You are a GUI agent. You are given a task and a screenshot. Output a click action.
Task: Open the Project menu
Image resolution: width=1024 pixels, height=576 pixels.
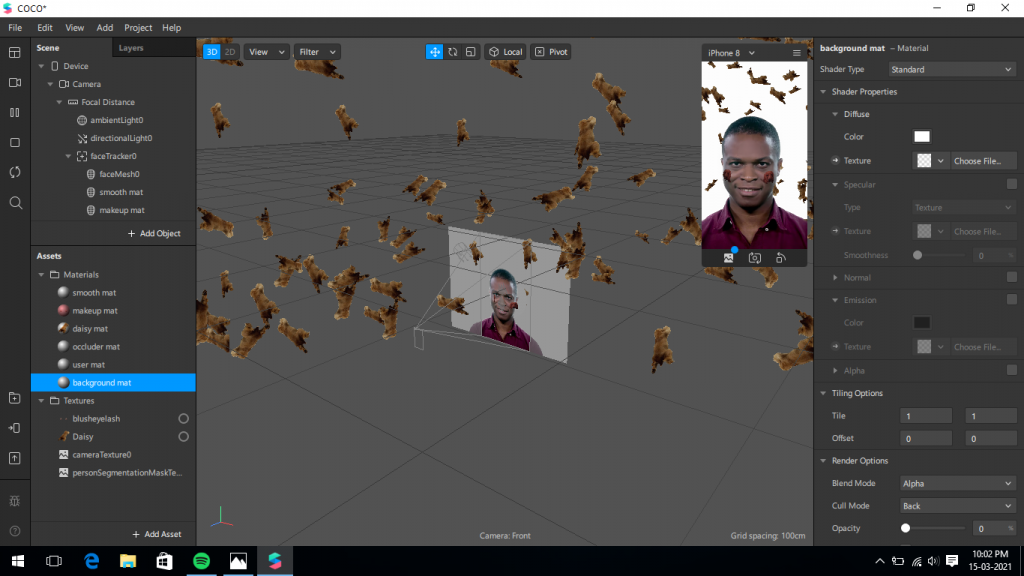[138, 27]
